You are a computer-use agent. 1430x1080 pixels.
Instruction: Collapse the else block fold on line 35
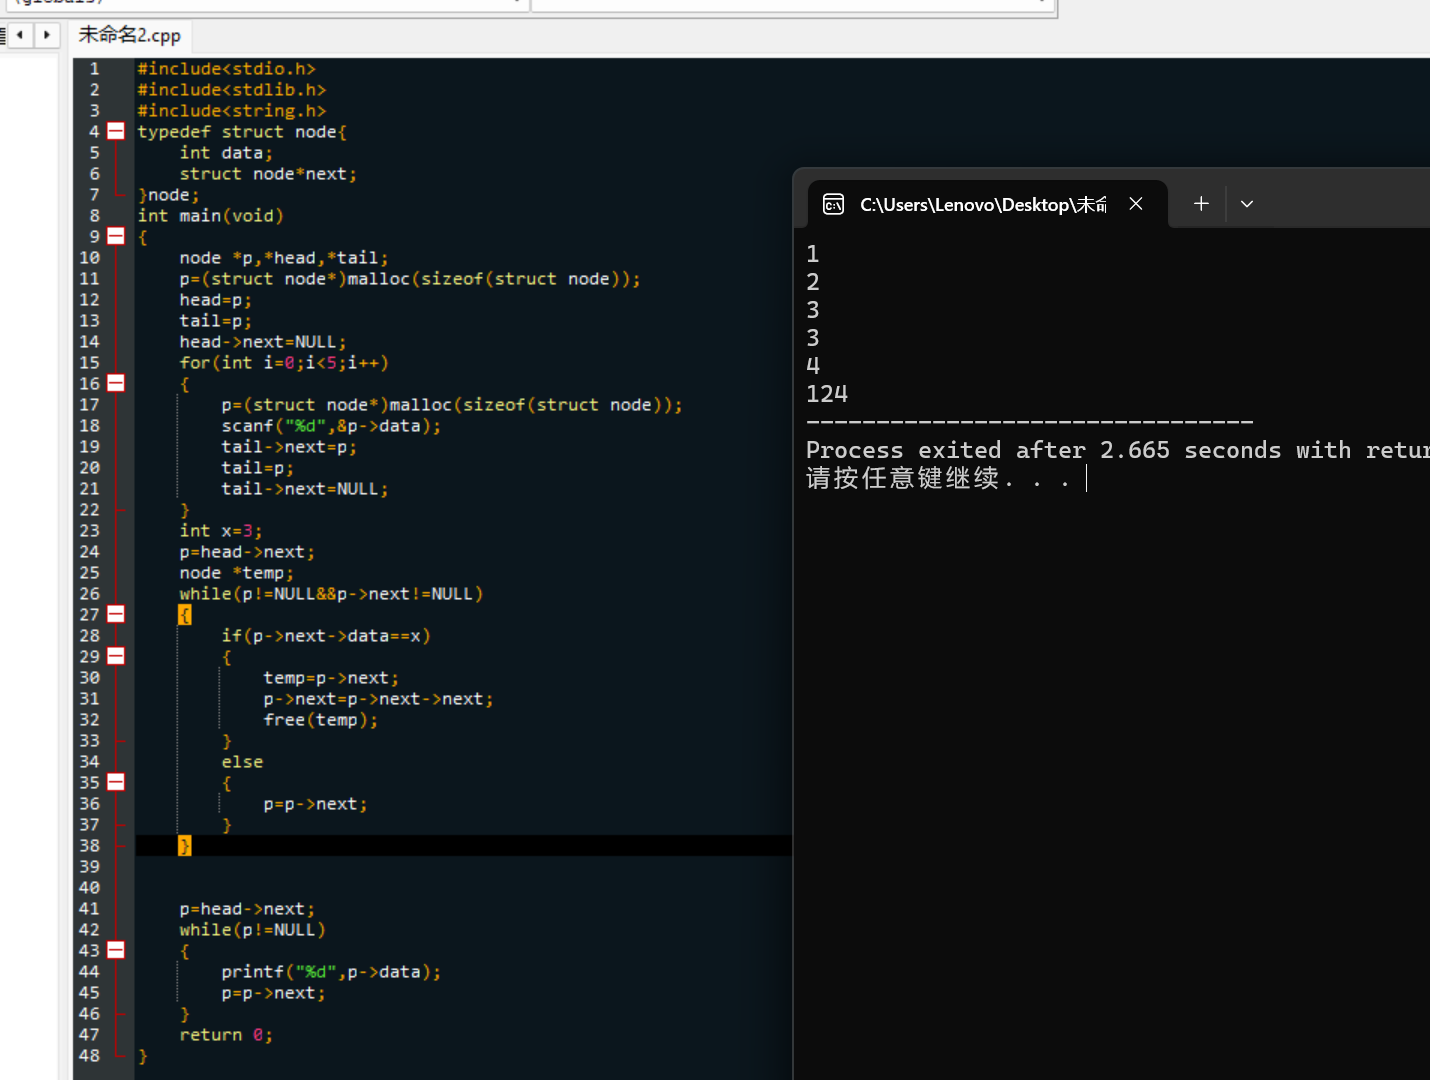point(116,782)
